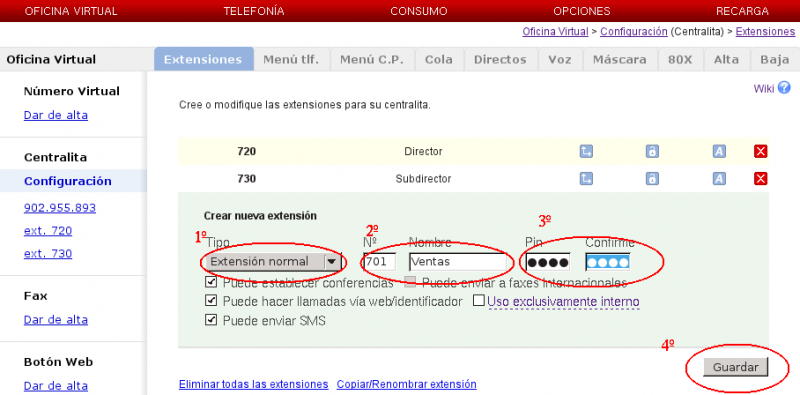Delete extension 730 with red X
Screen dimensions: 800x395
coord(761,179)
